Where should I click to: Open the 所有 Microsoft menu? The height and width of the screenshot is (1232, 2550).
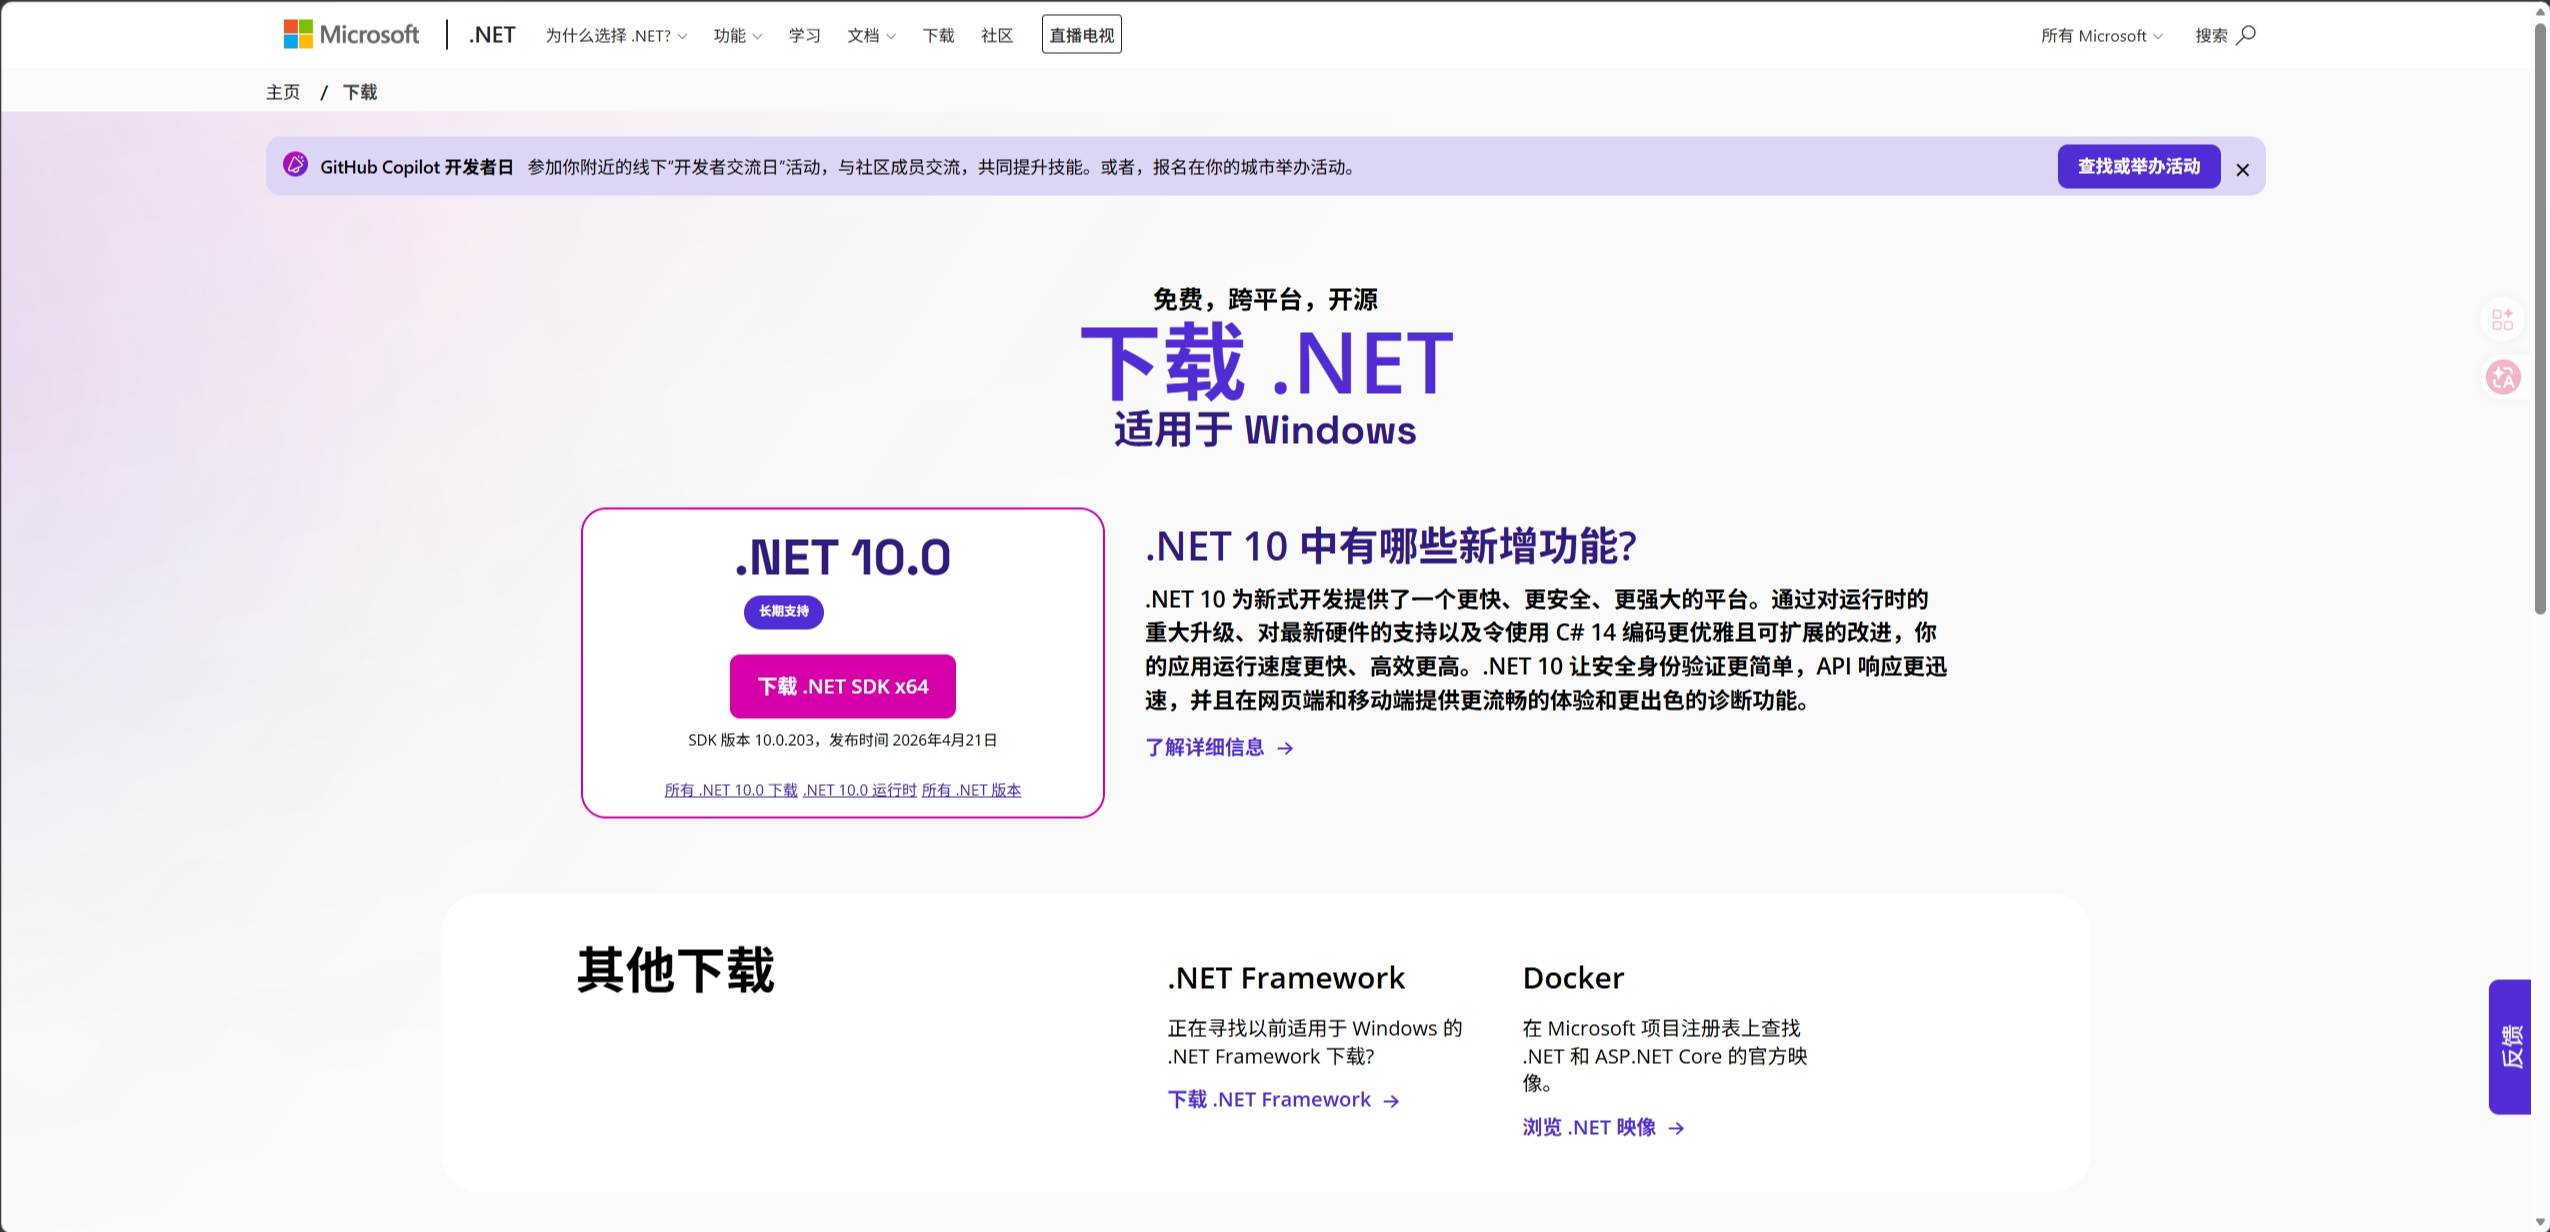(2101, 36)
